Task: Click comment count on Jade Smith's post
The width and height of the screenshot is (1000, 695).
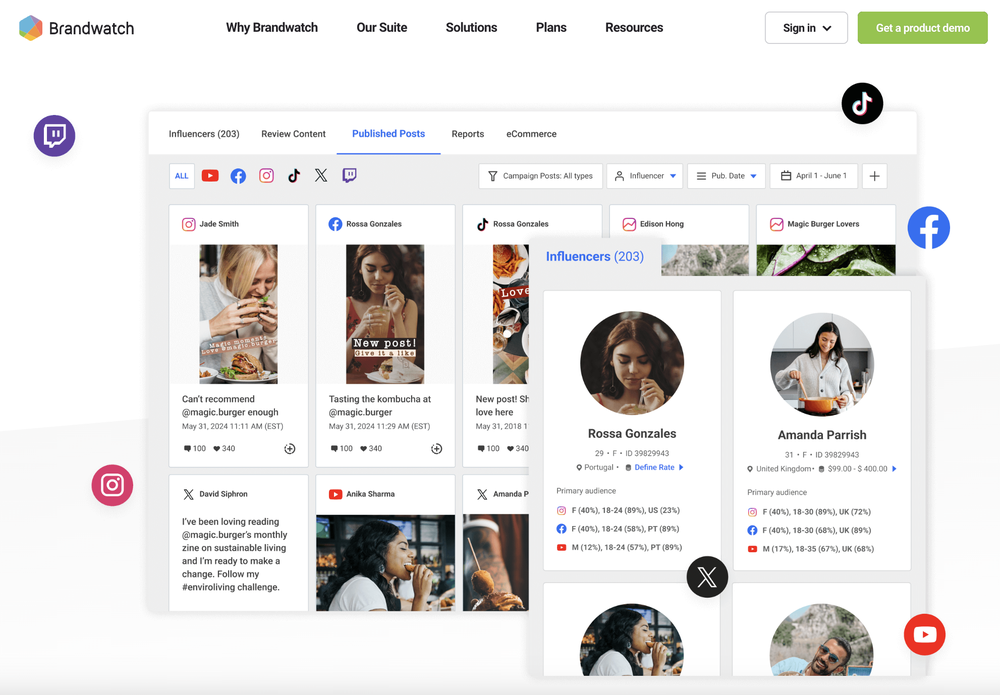Action: [195, 449]
